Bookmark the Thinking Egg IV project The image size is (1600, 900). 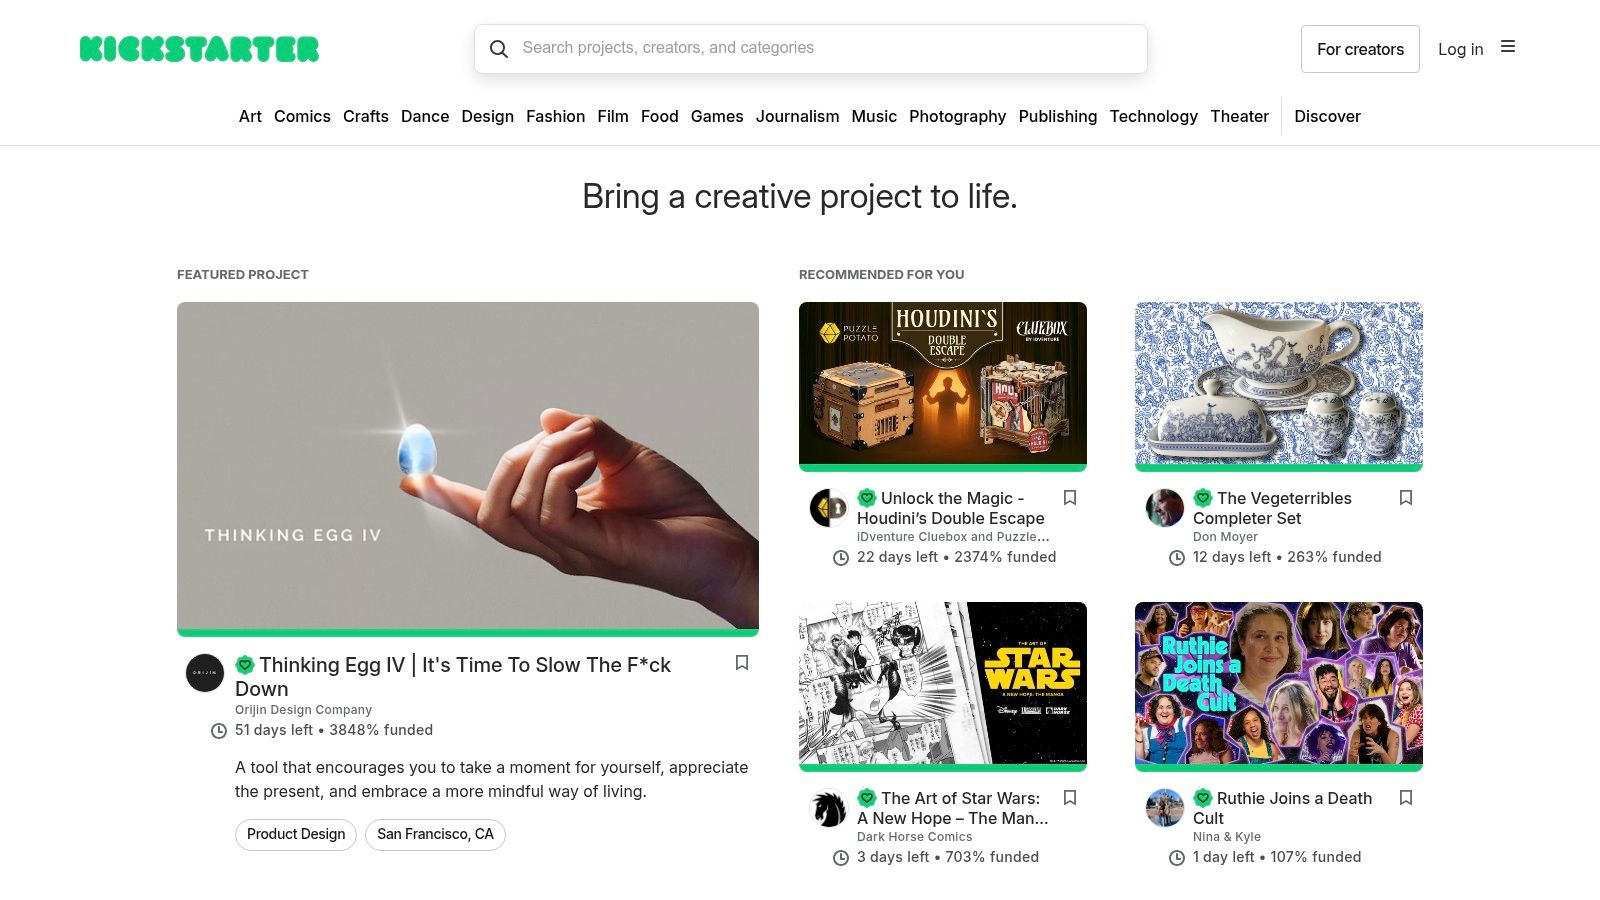tap(742, 663)
